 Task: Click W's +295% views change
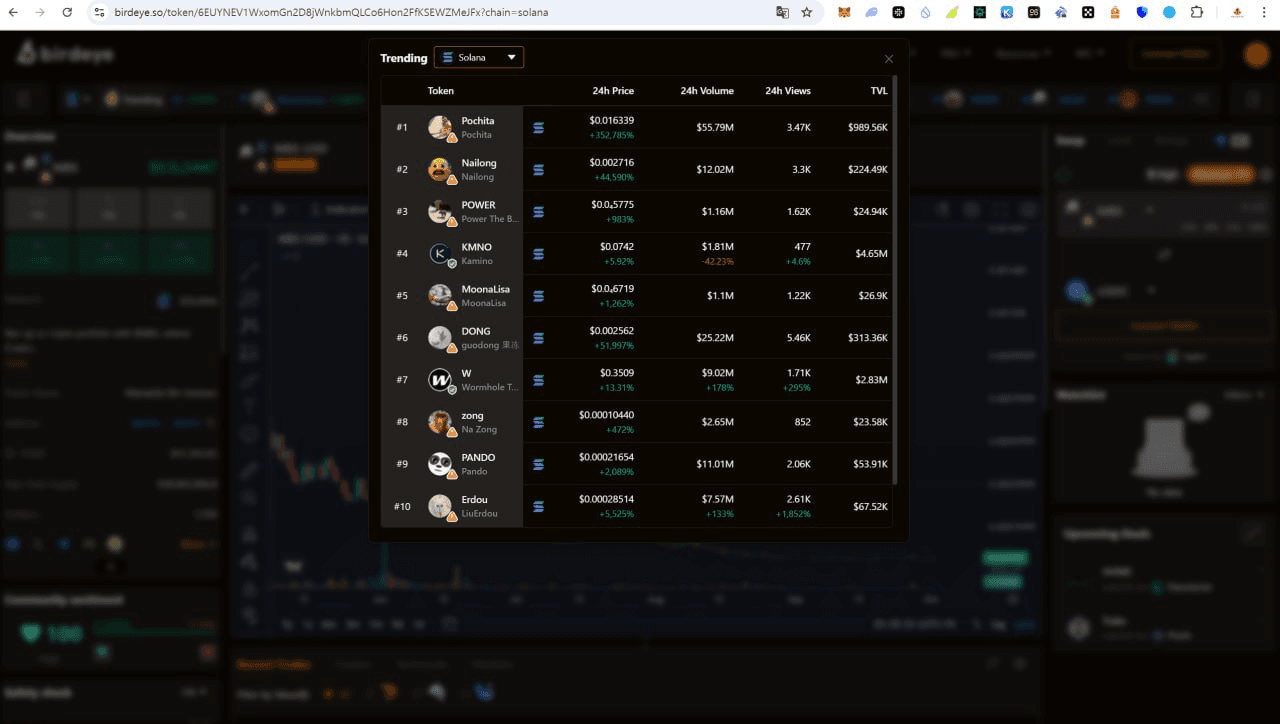[797, 387]
